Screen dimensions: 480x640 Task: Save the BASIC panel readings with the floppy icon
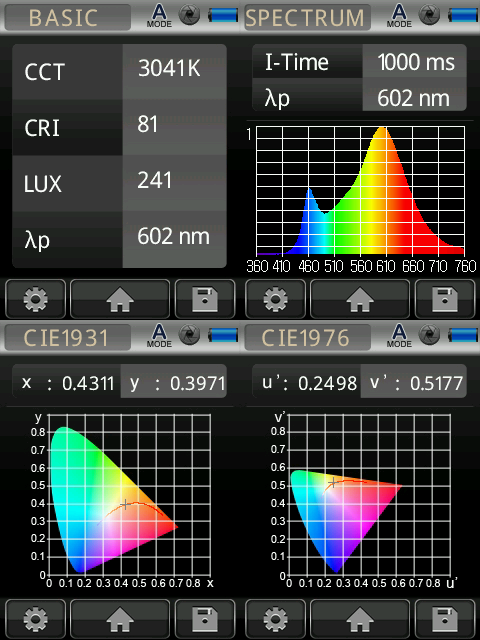click(205, 299)
